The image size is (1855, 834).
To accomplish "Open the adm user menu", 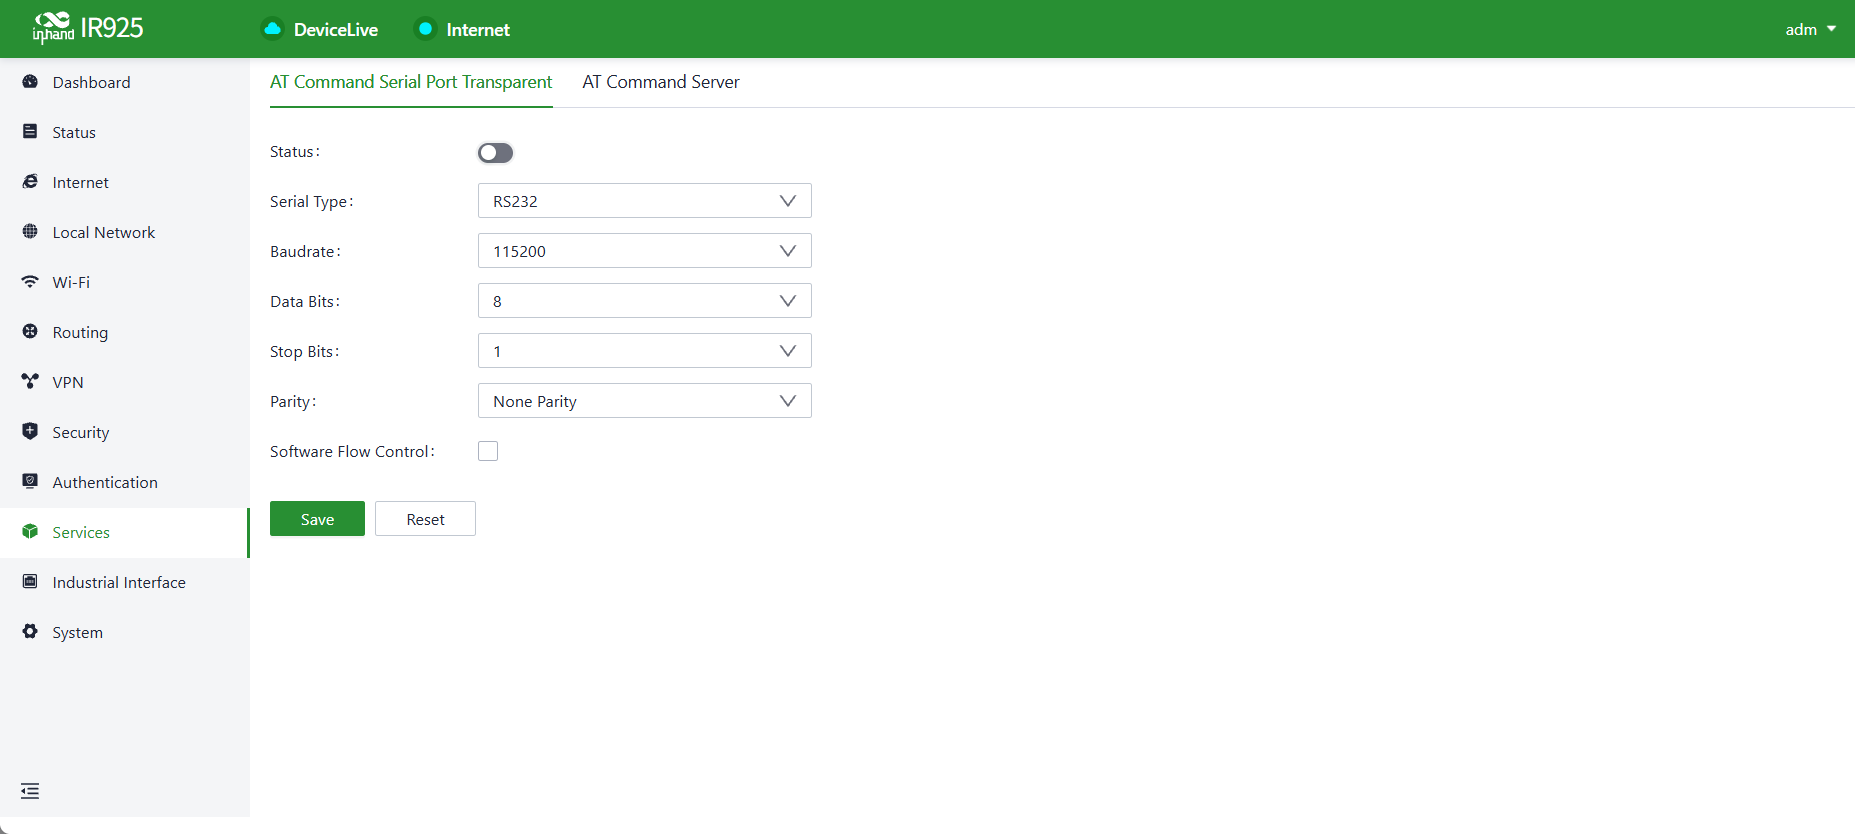I will [1811, 30].
